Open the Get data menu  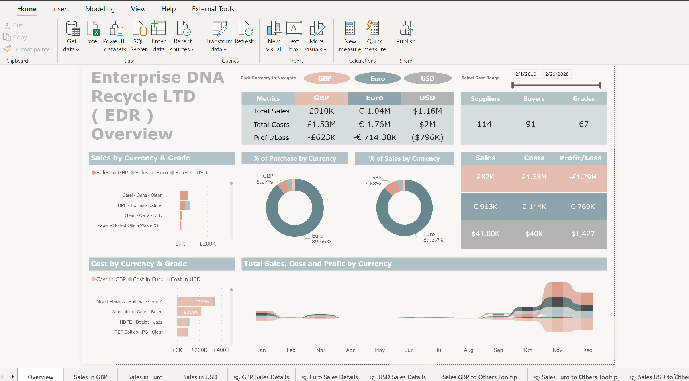(72, 36)
